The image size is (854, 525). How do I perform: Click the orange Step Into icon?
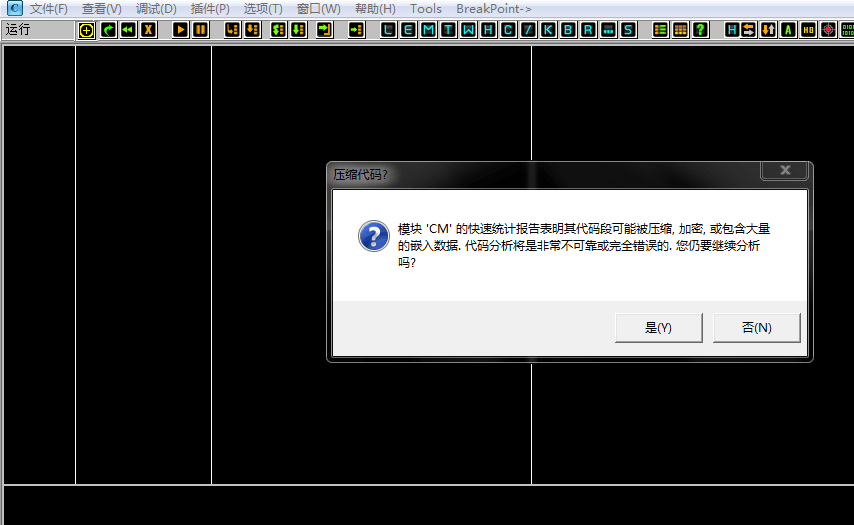tap(232, 30)
